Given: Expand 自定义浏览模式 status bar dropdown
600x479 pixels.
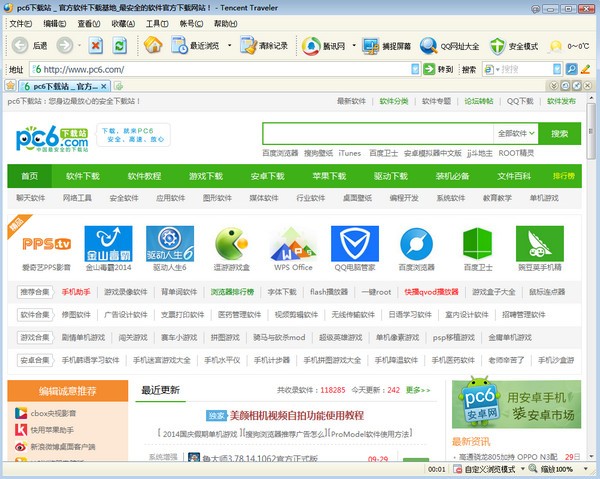Looking at the screenshot, I should point(522,469).
